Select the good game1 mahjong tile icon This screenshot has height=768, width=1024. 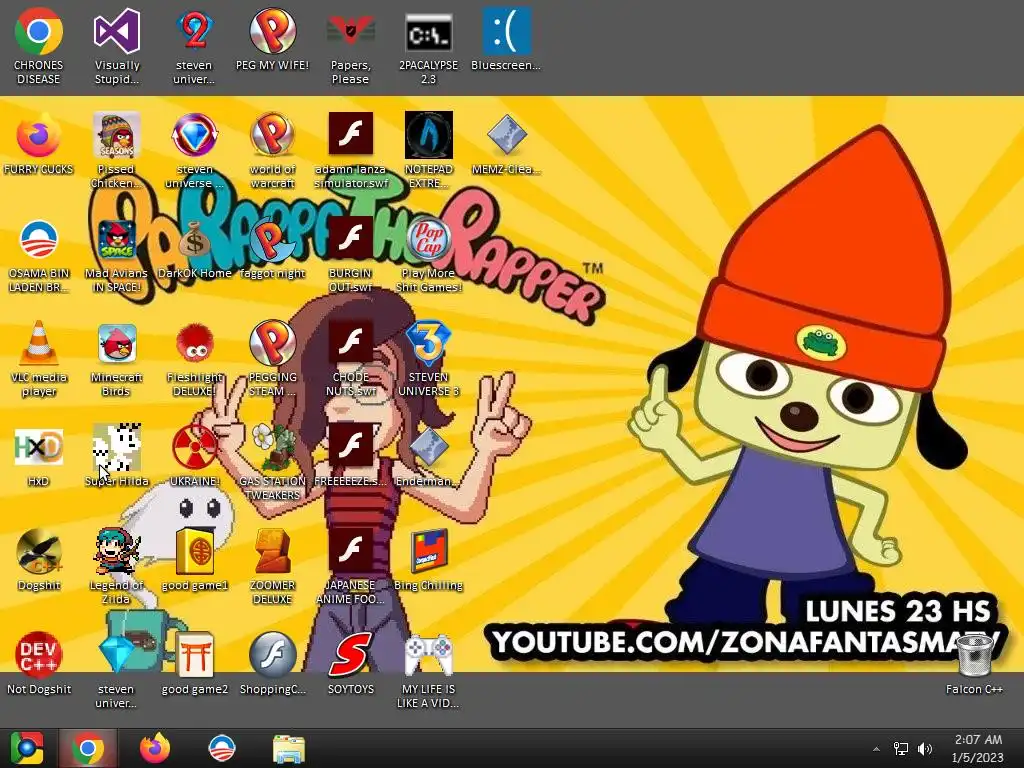pyautogui.click(x=195, y=552)
